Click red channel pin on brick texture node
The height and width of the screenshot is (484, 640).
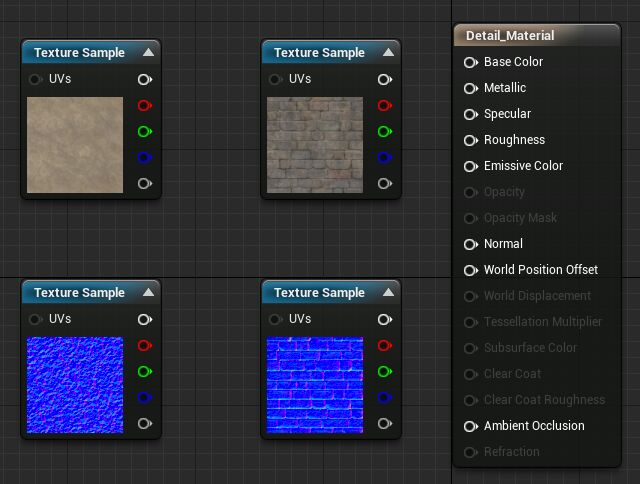385,105
